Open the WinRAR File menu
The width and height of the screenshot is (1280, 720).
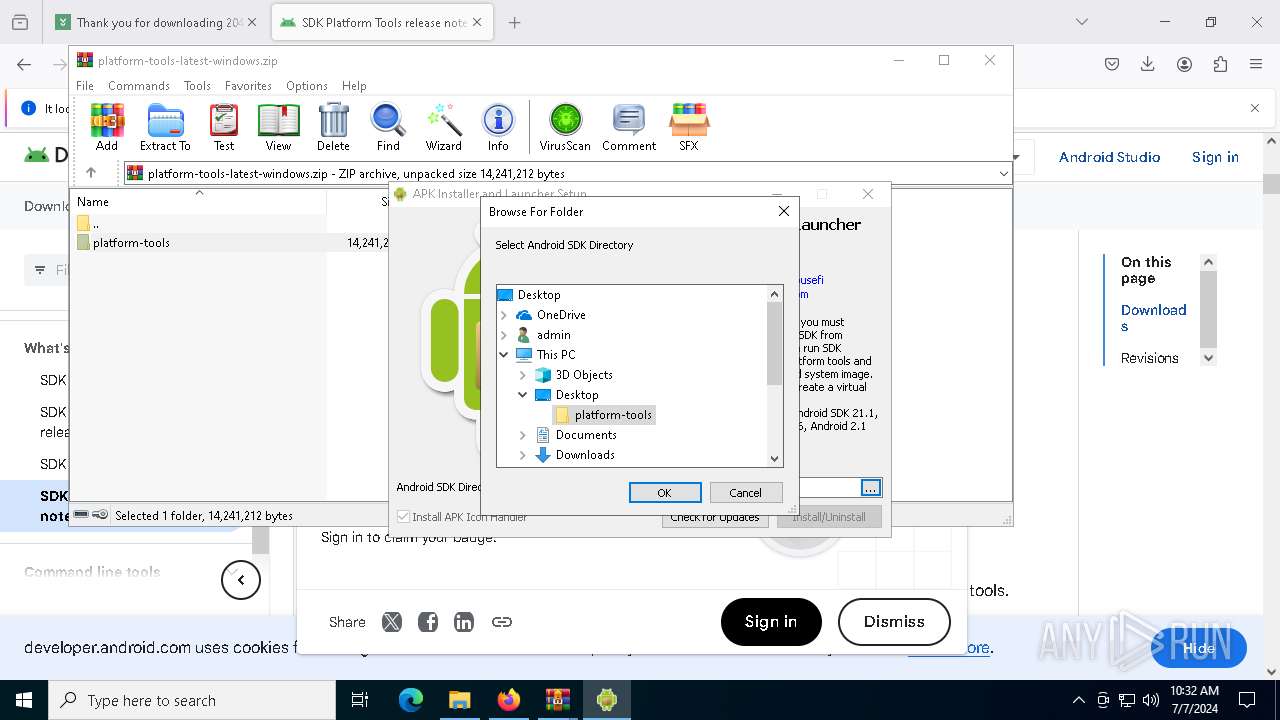[x=85, y=86]
